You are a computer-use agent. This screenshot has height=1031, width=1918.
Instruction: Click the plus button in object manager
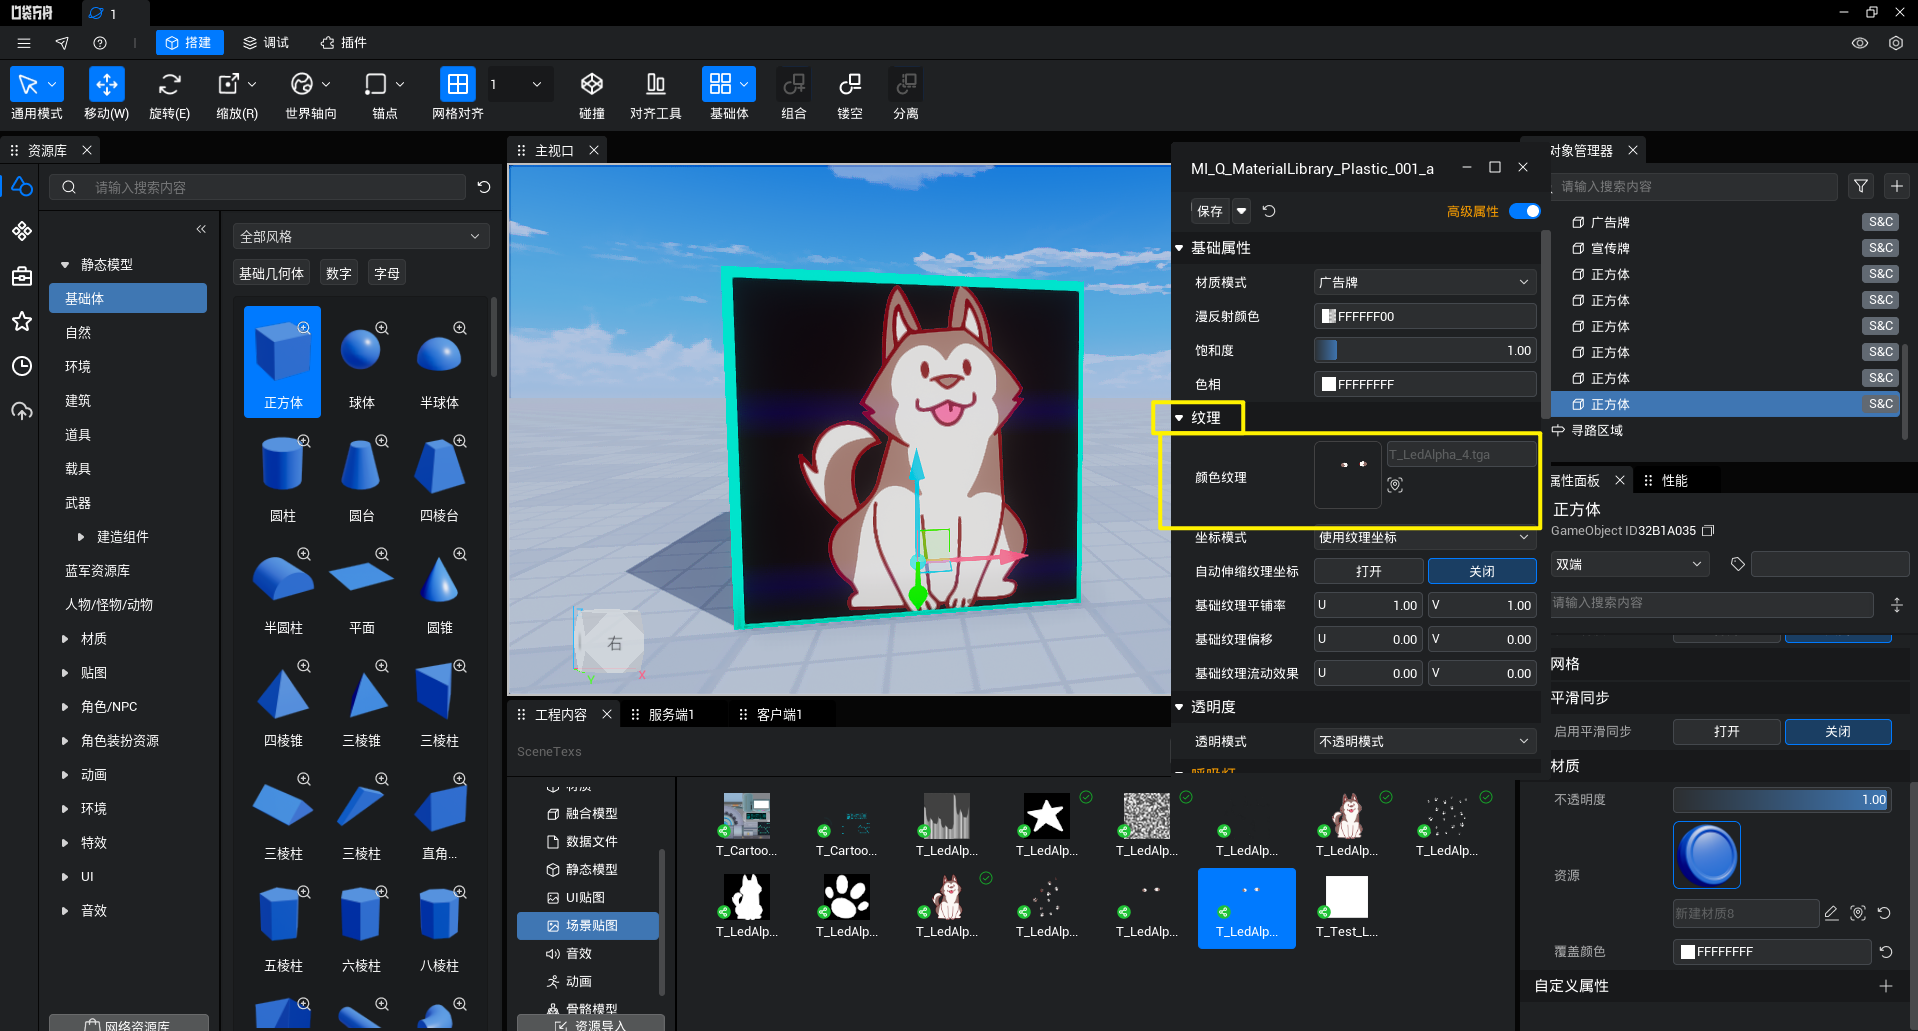[1897, 186]
